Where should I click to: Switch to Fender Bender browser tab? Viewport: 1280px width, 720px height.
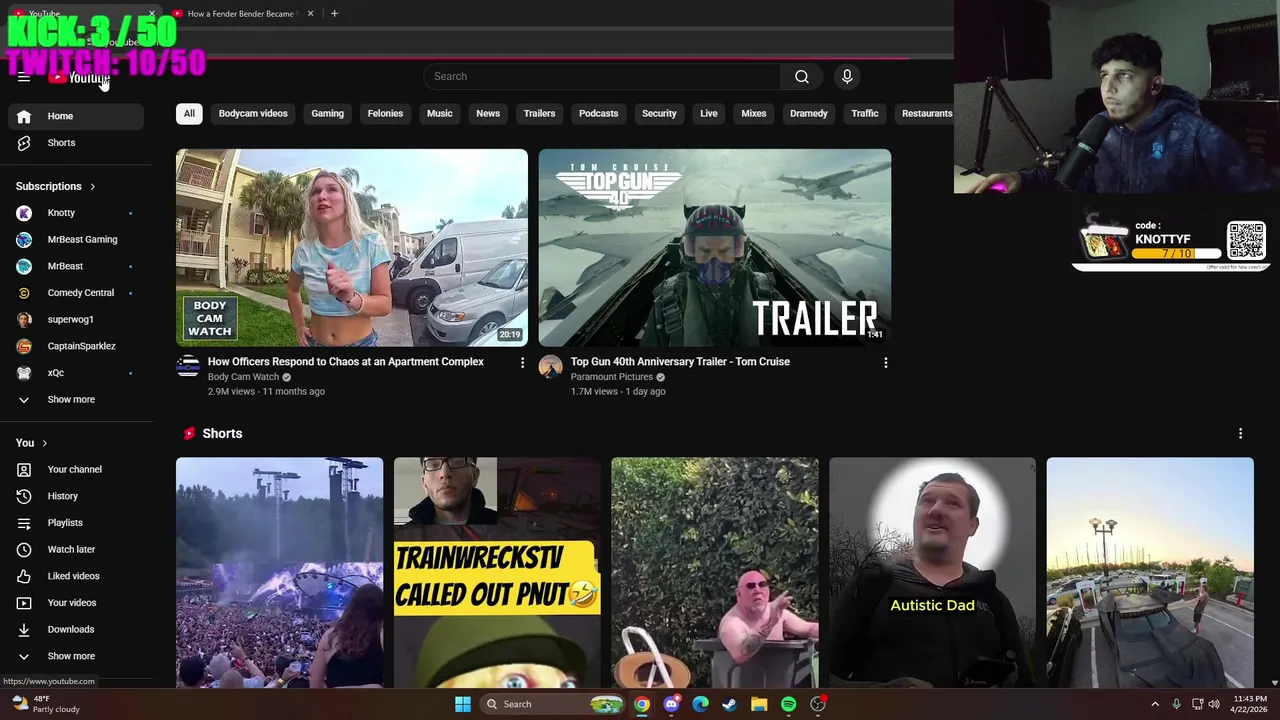tap(240, 14)
